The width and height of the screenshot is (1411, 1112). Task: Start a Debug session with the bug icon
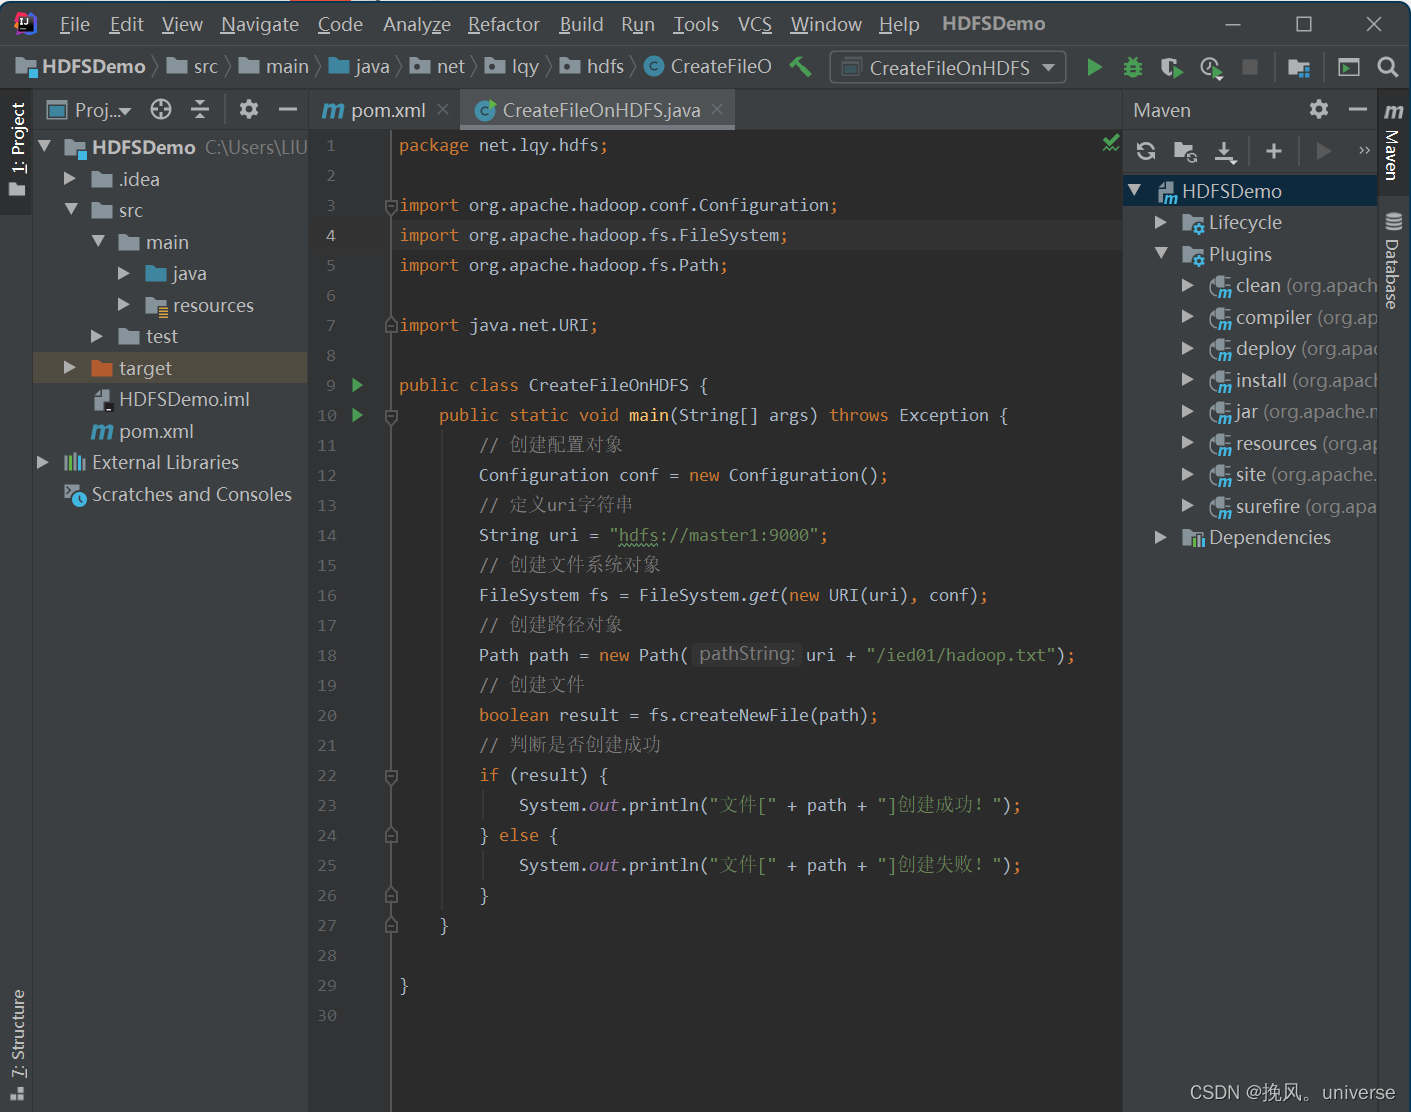1132,67
